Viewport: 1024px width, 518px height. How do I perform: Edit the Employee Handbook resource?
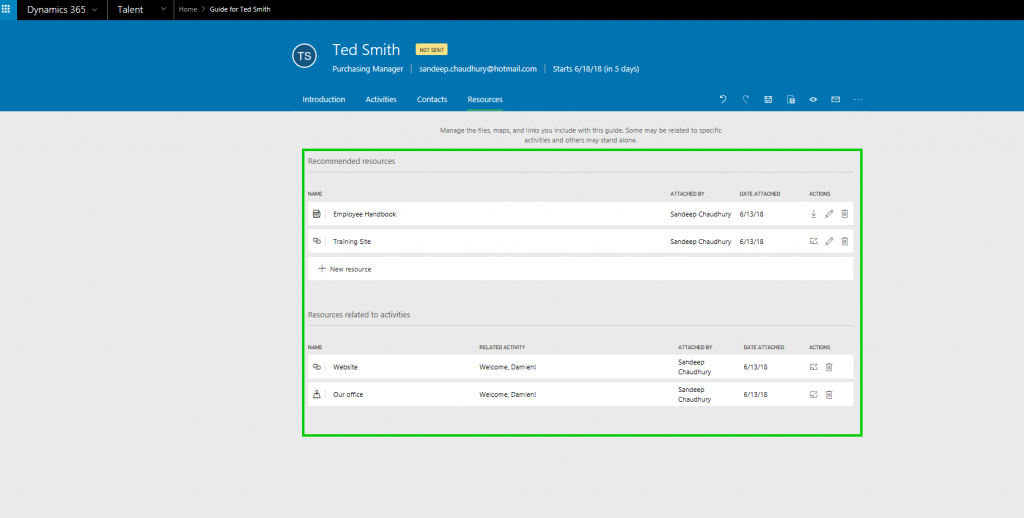click(x=829, y=214)
